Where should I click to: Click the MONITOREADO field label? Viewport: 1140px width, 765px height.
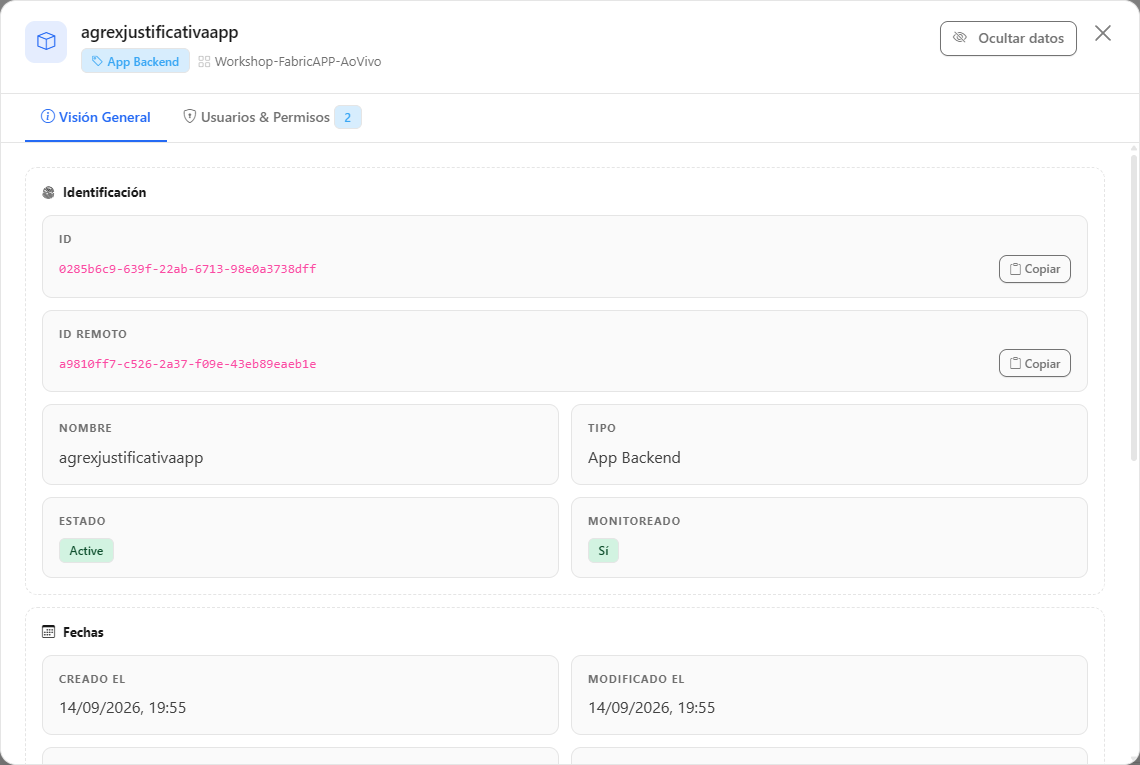(634, 521)
